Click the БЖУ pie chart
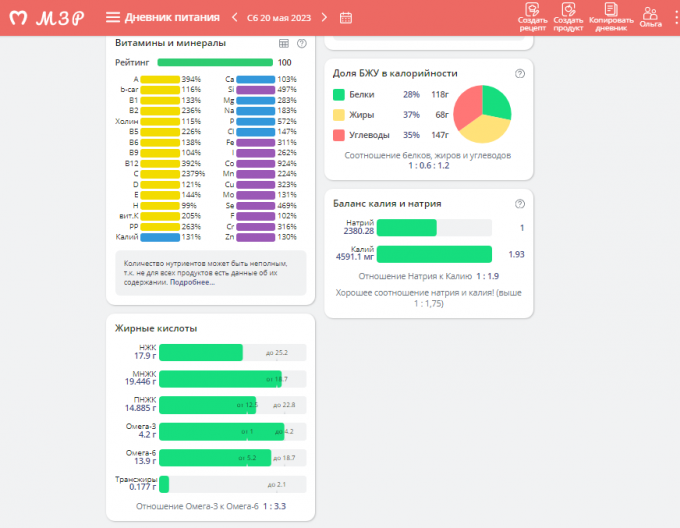The image size is (680, 528). (x=482, y=113)
